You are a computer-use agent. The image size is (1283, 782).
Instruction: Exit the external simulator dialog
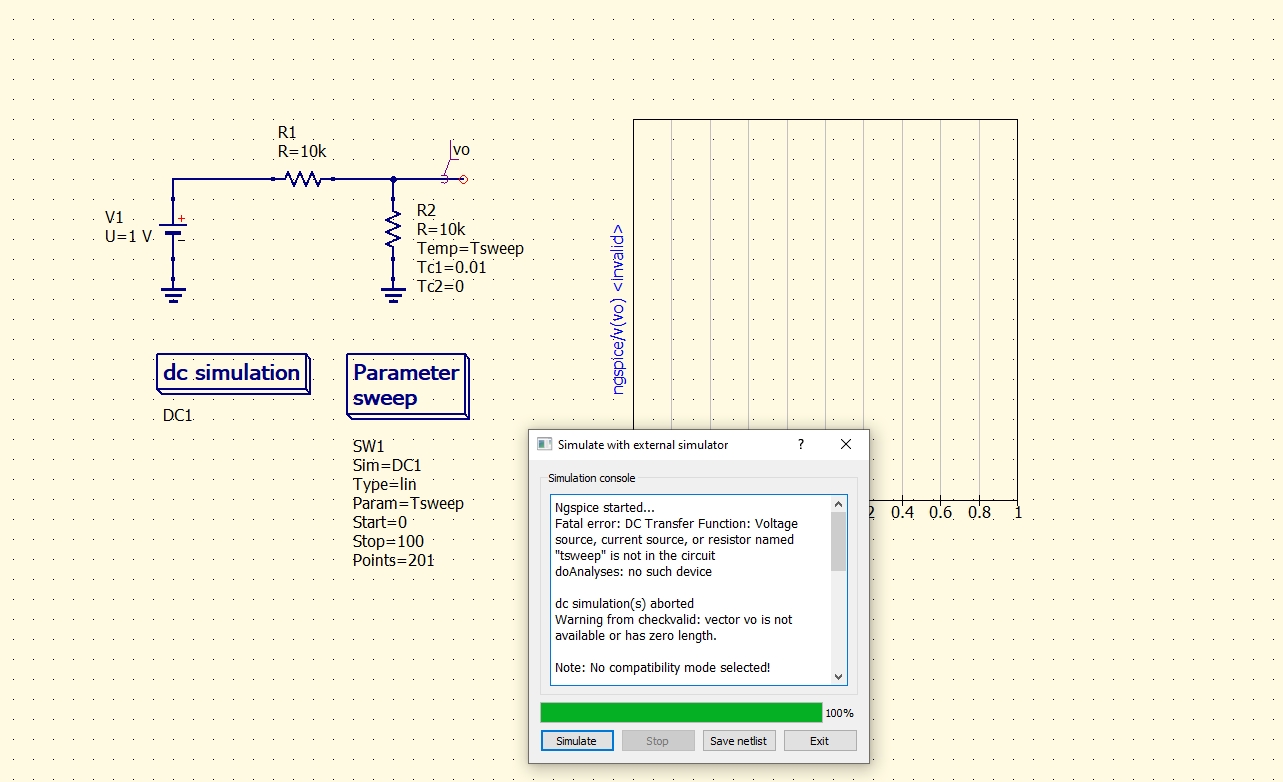[819, 740]
